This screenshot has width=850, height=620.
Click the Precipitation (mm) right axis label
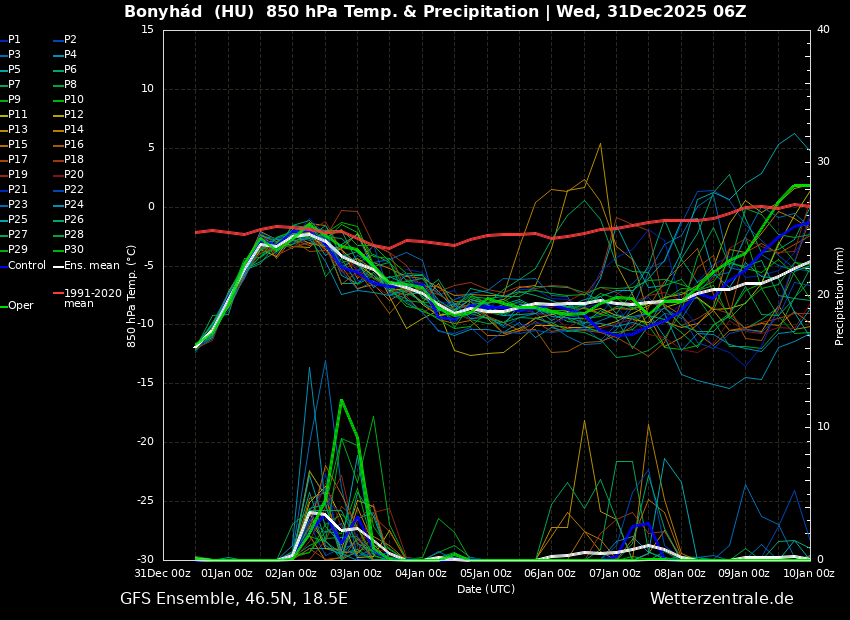(840, 296)
